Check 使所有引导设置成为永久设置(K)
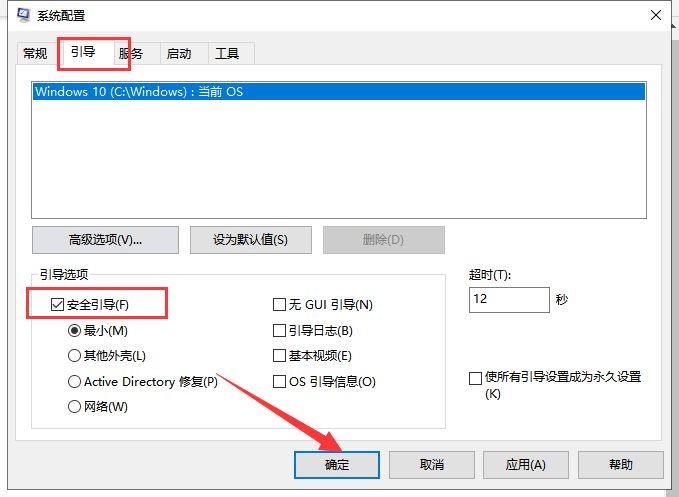This screenshot has width=679, height=497. pos(475,378)
